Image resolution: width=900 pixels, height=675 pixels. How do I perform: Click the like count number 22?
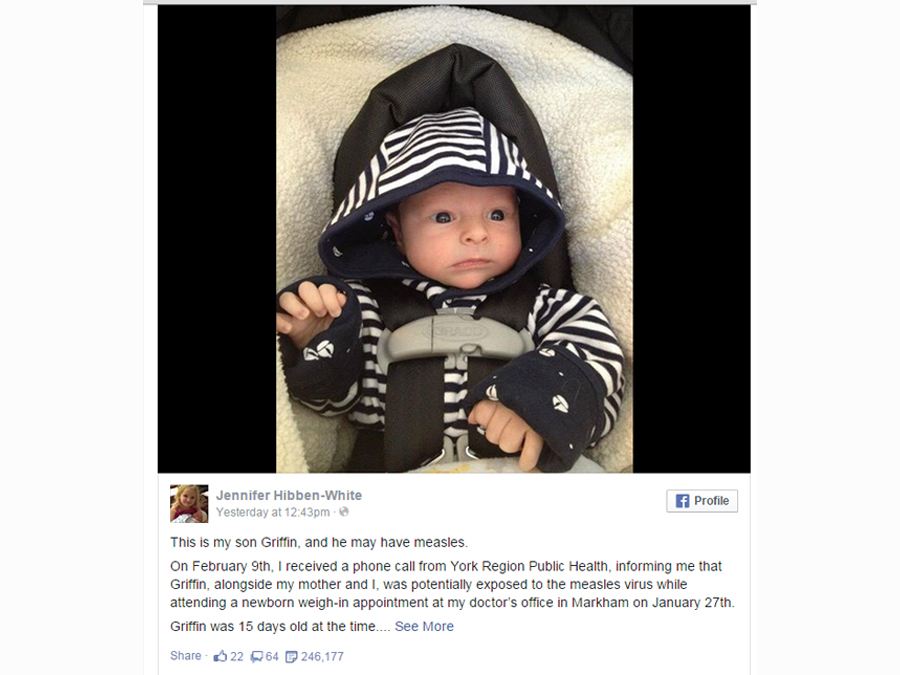coord(236,656)
